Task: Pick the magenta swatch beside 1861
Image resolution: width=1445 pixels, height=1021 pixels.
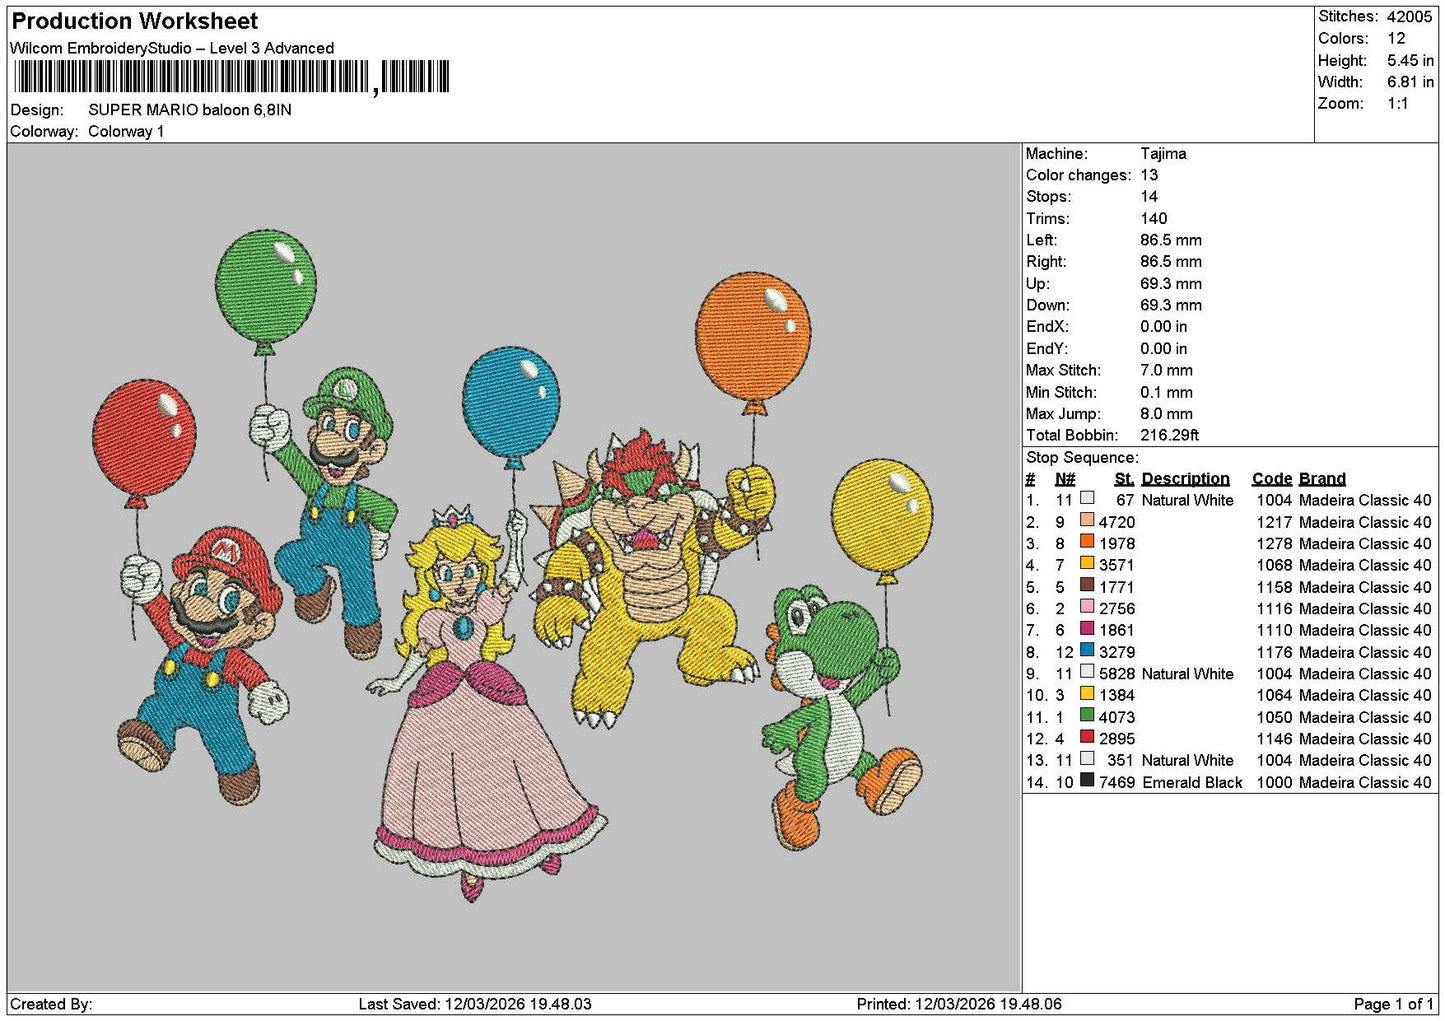Action: click(1087, 628)
